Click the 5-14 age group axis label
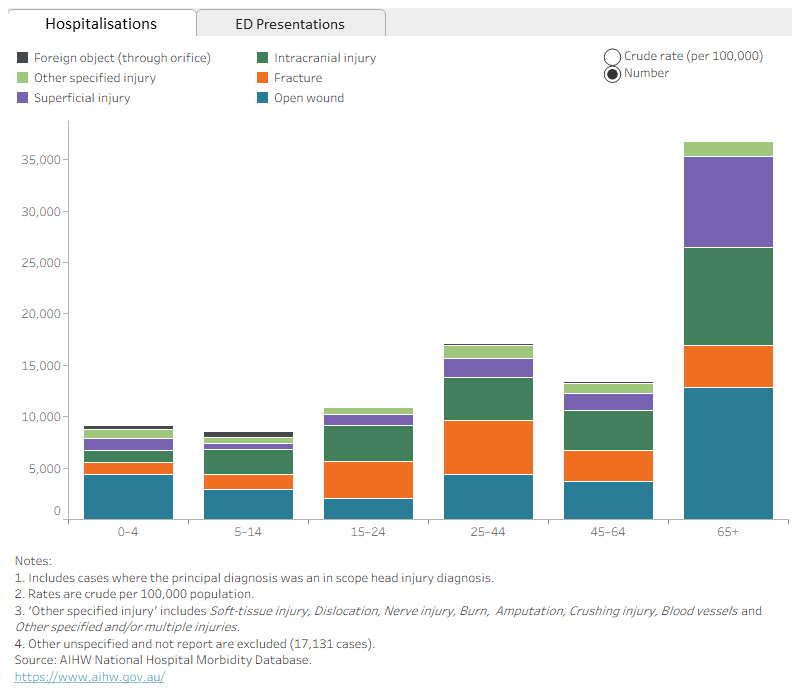800x700 pixels. click(248, 532)
